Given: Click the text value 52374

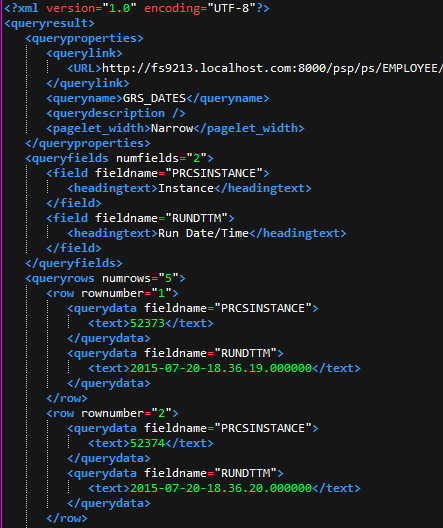Looking at the screenshot, I should coord(147,443).
